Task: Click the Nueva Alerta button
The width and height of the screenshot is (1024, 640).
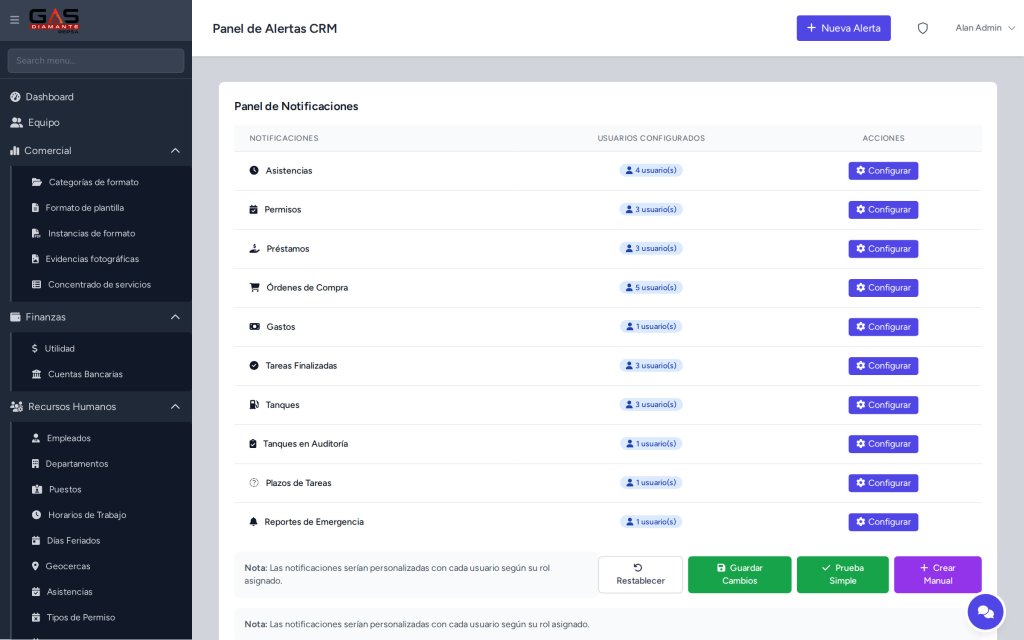Action: point(843,28)
